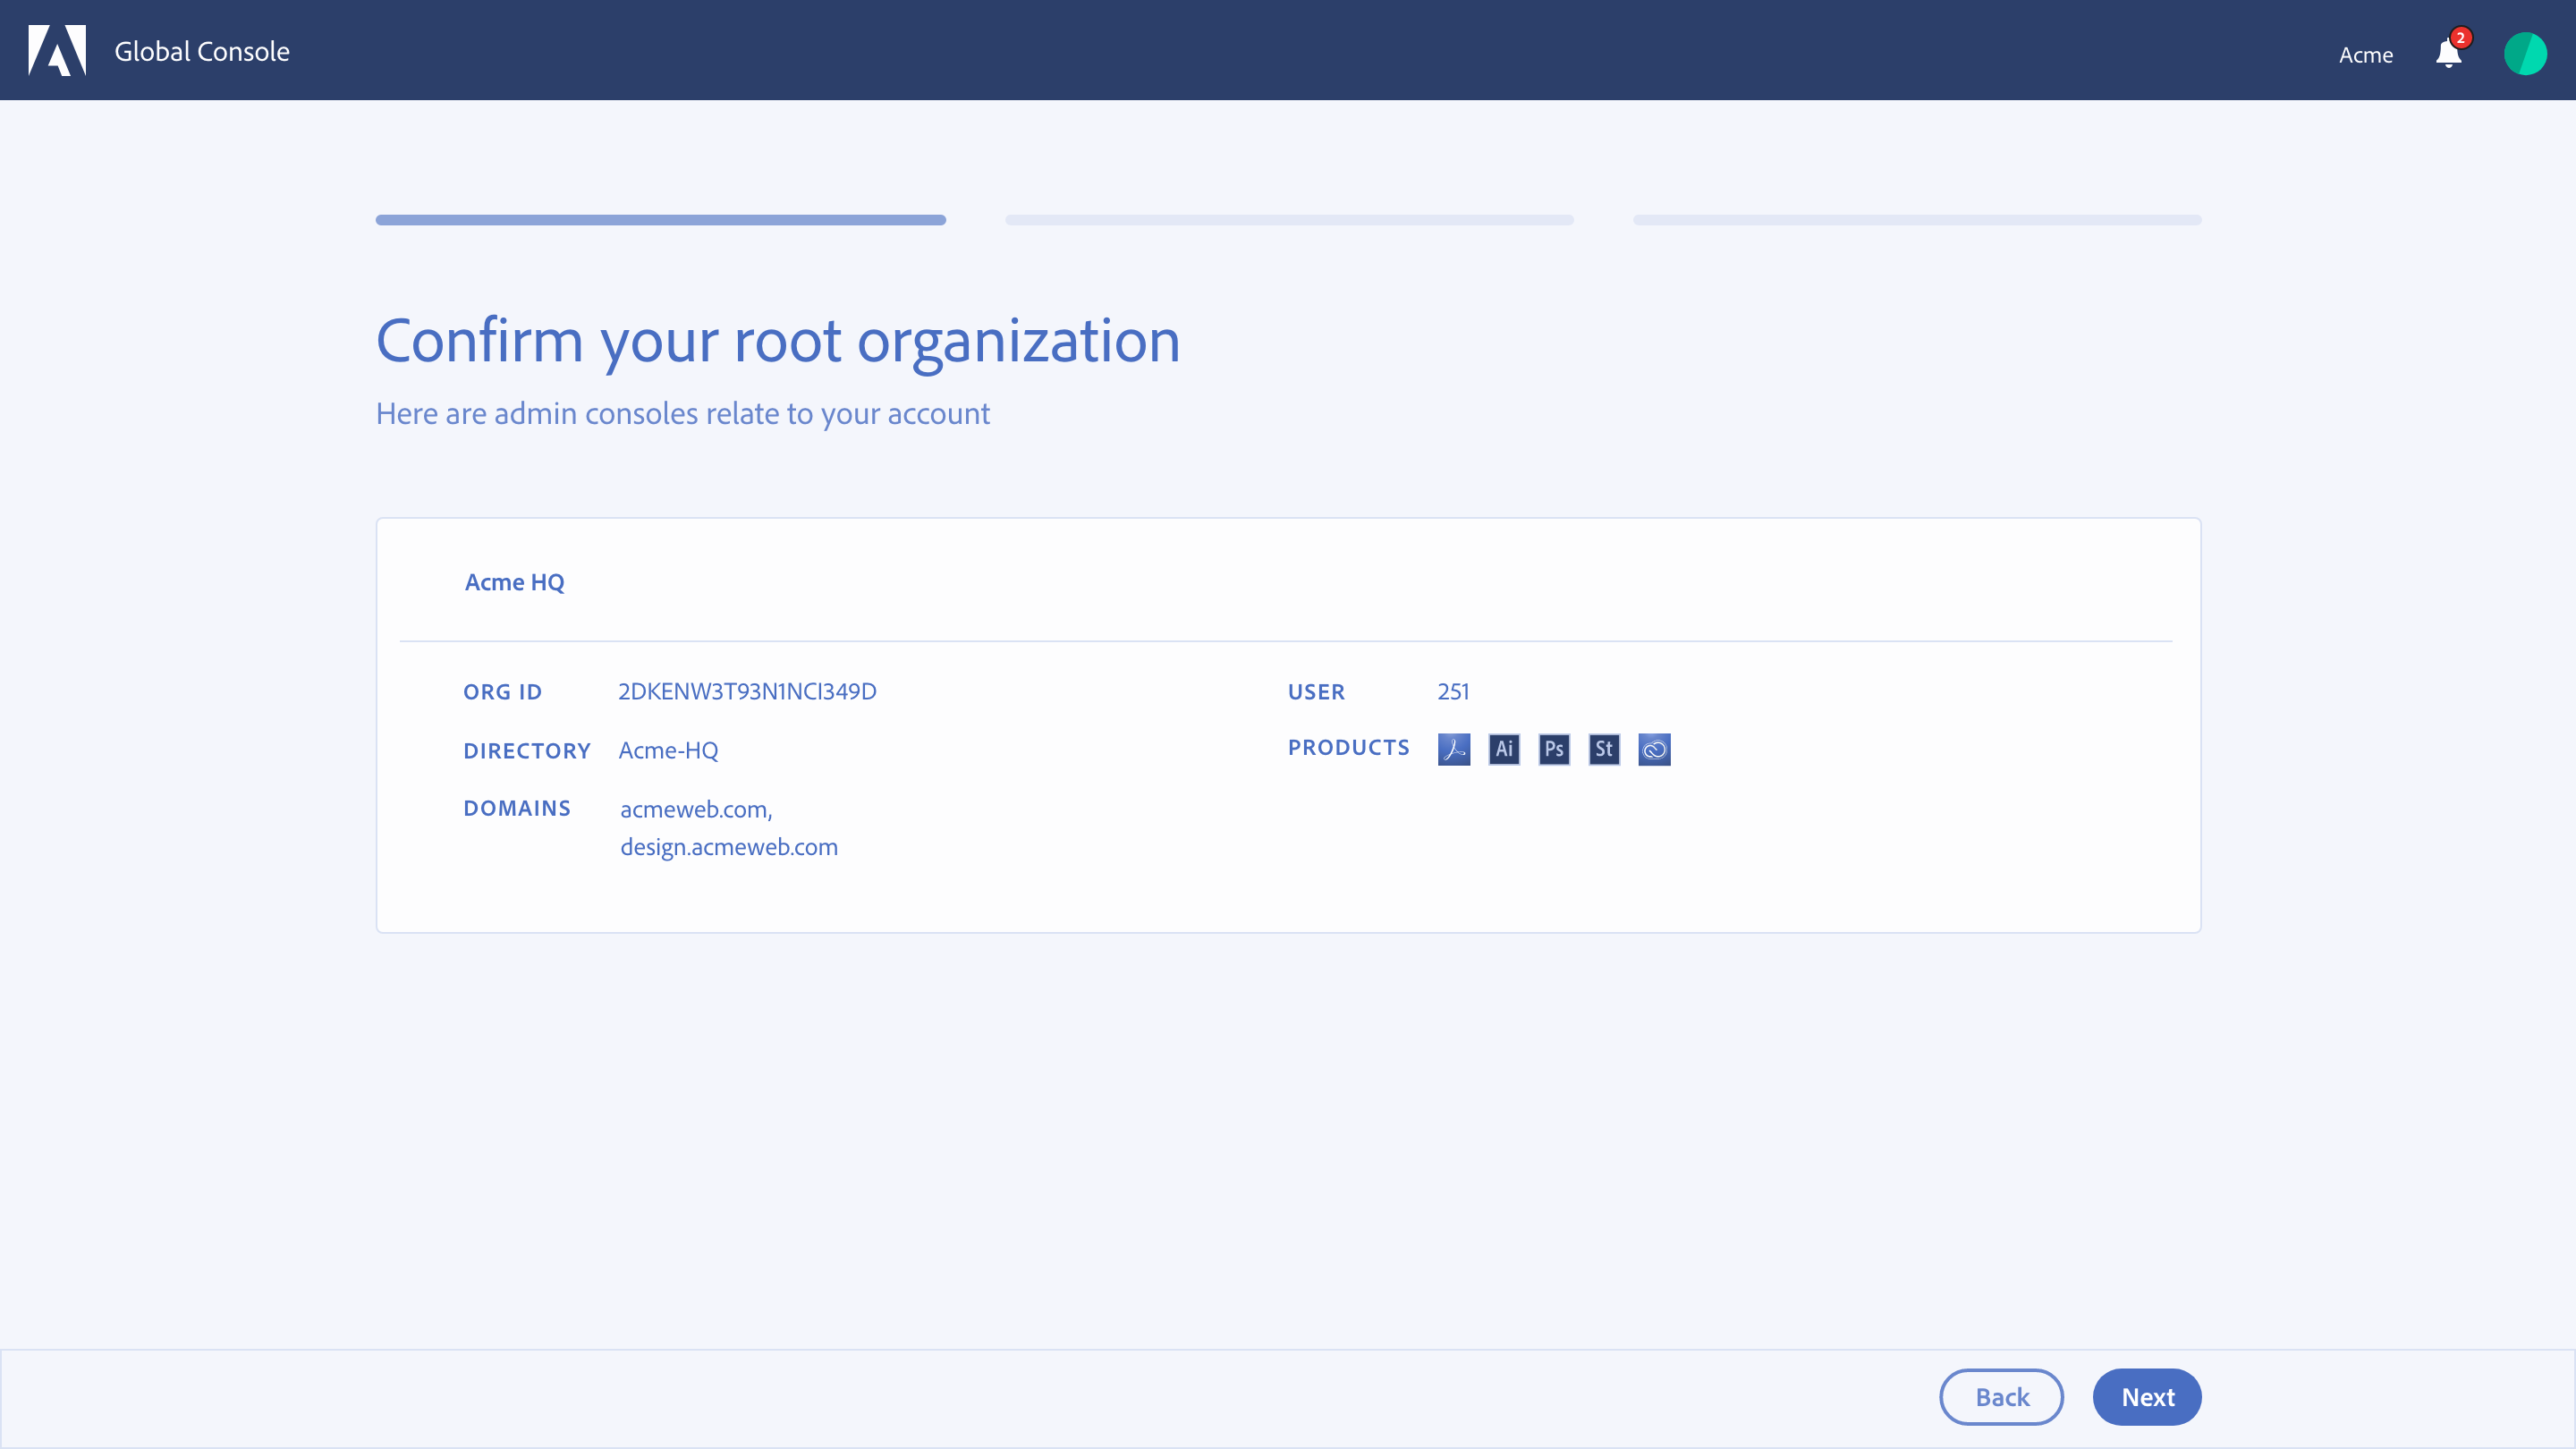Viewport: 2576px width, 1449px height.
Task: Click the Illustrator product icon
Action: pyautogui.click(x=1504, y=749)
